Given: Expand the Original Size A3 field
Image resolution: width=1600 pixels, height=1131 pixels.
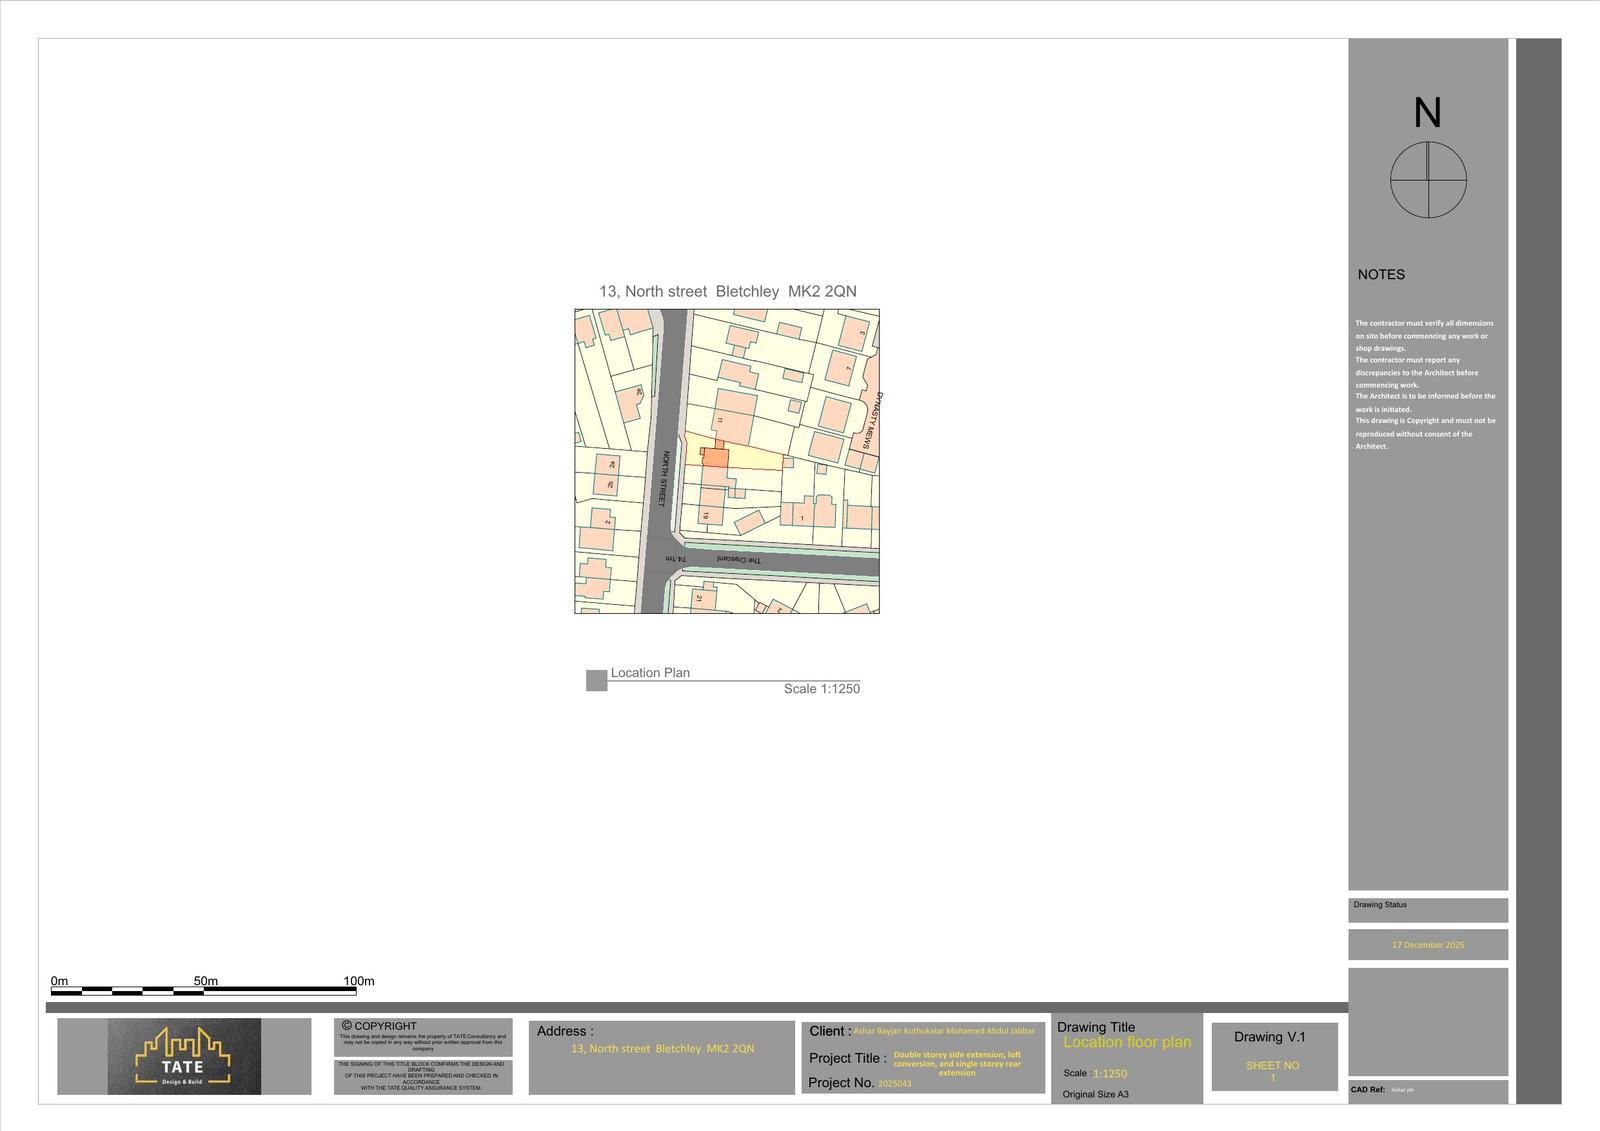Looking at the screenshot, I should coord(1097,1094).
